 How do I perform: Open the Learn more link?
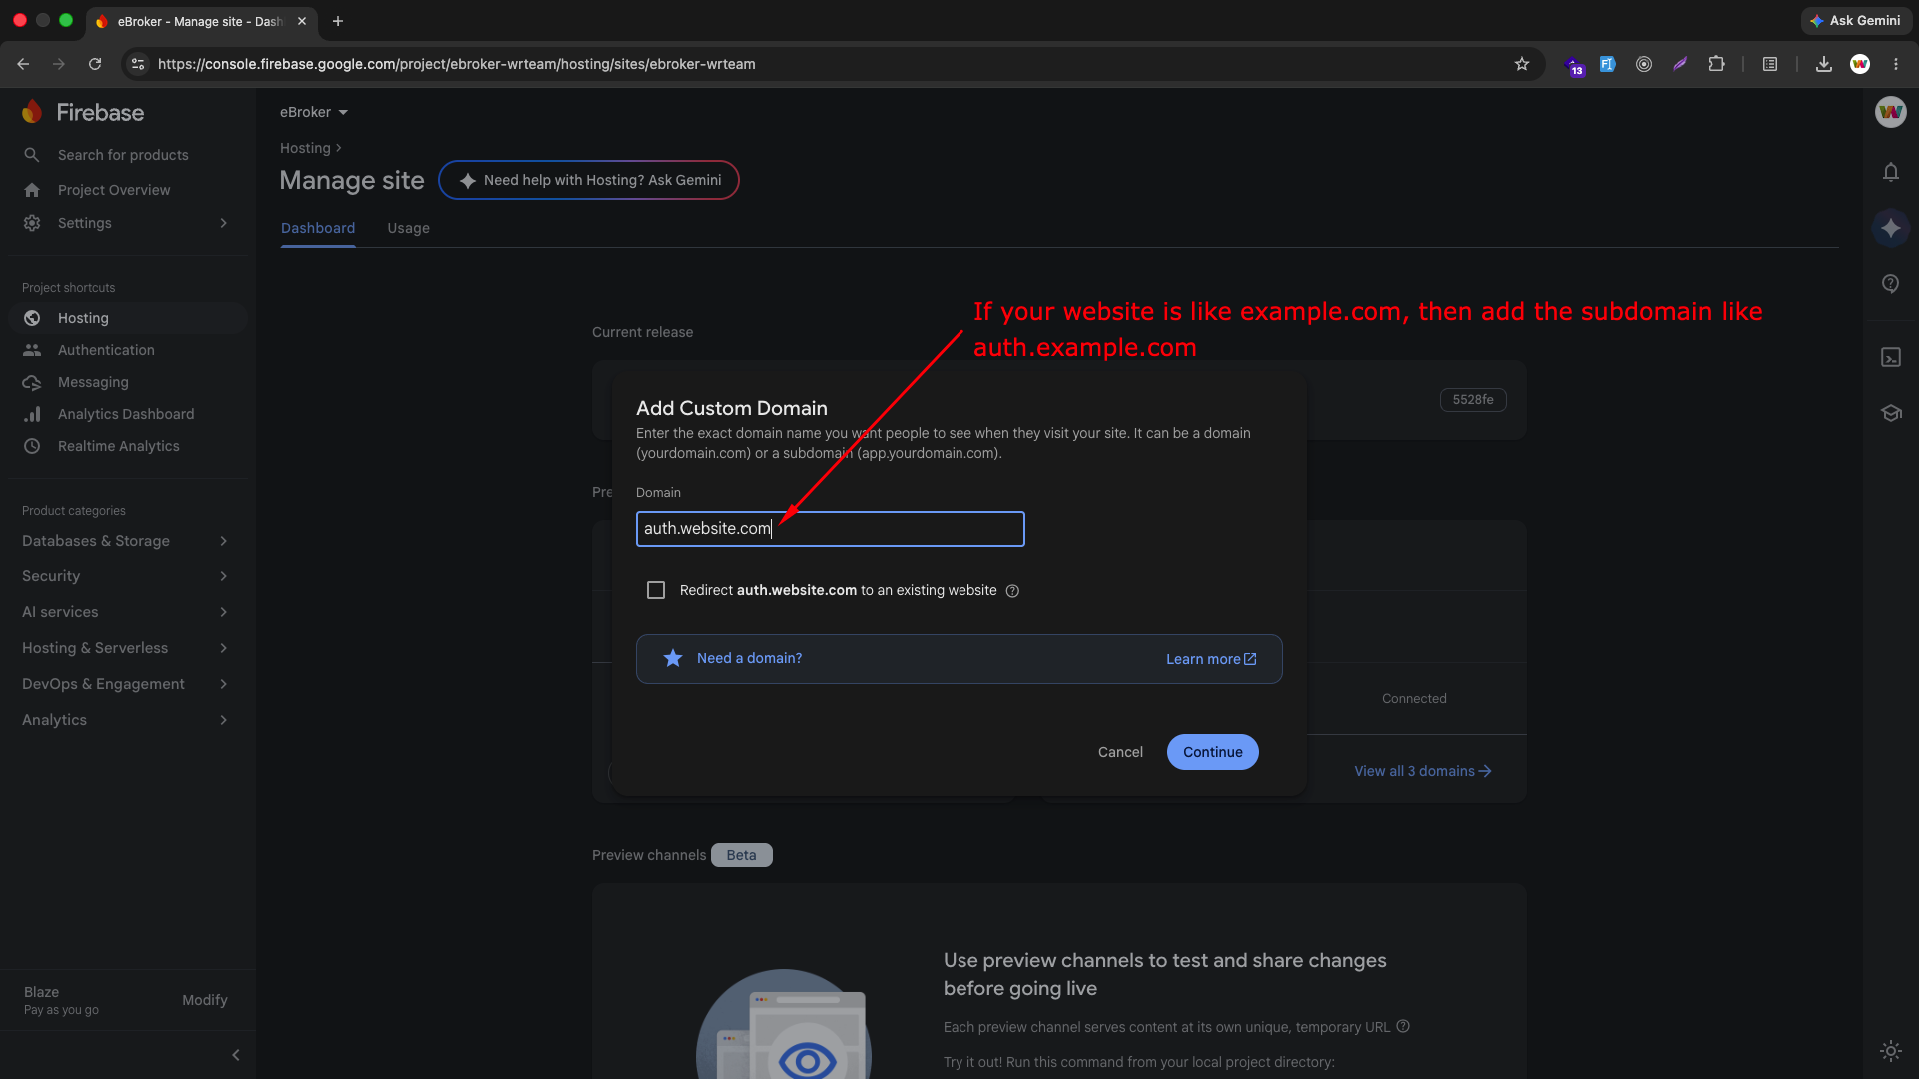[1211, 659]
